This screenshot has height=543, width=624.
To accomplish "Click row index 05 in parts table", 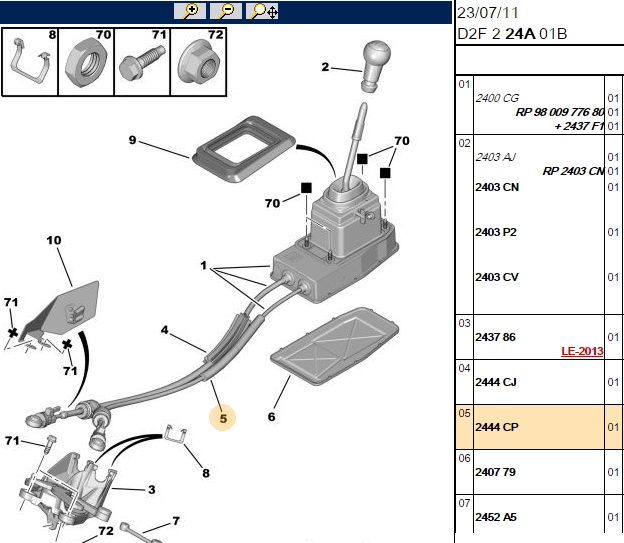I will pos(464,413).
